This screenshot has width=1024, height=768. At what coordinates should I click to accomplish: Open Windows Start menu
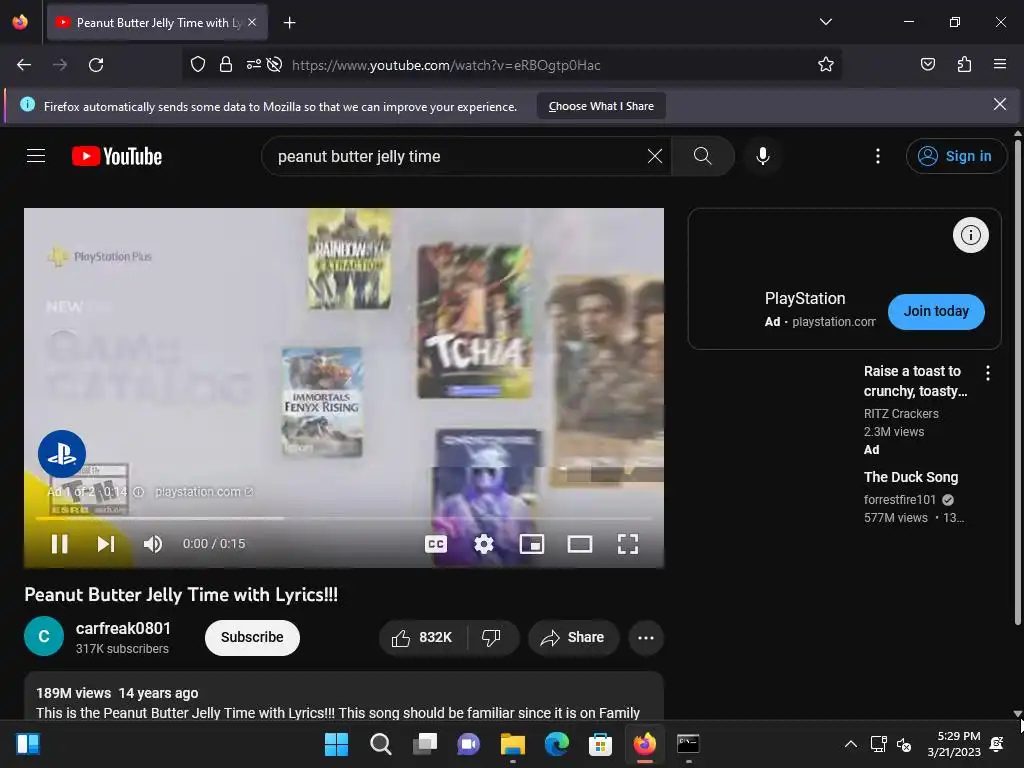[x=336, y=744]
